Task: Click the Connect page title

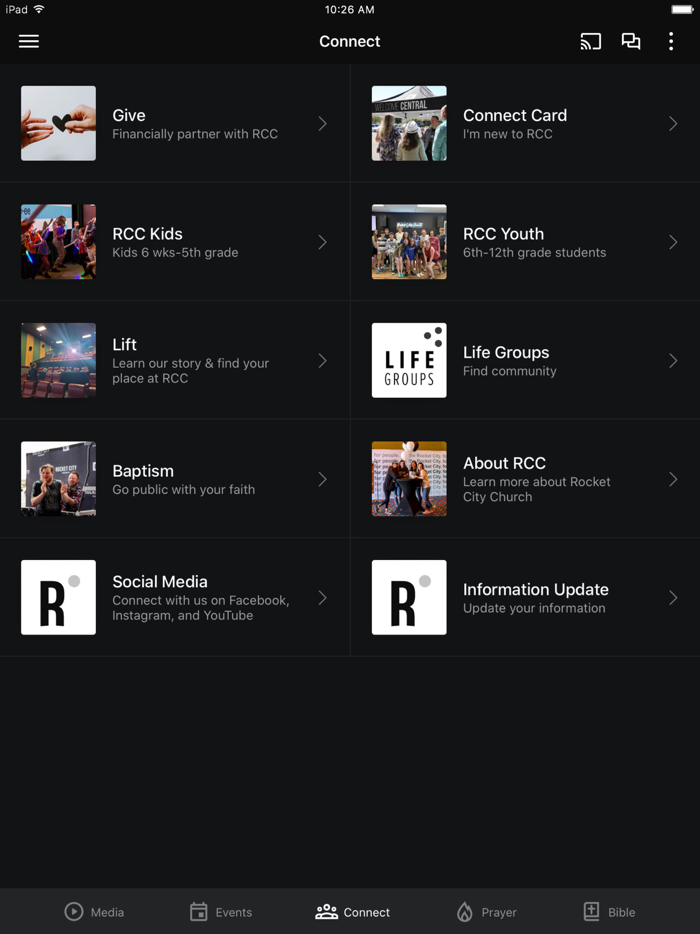Action: click(x=350, y=41)
